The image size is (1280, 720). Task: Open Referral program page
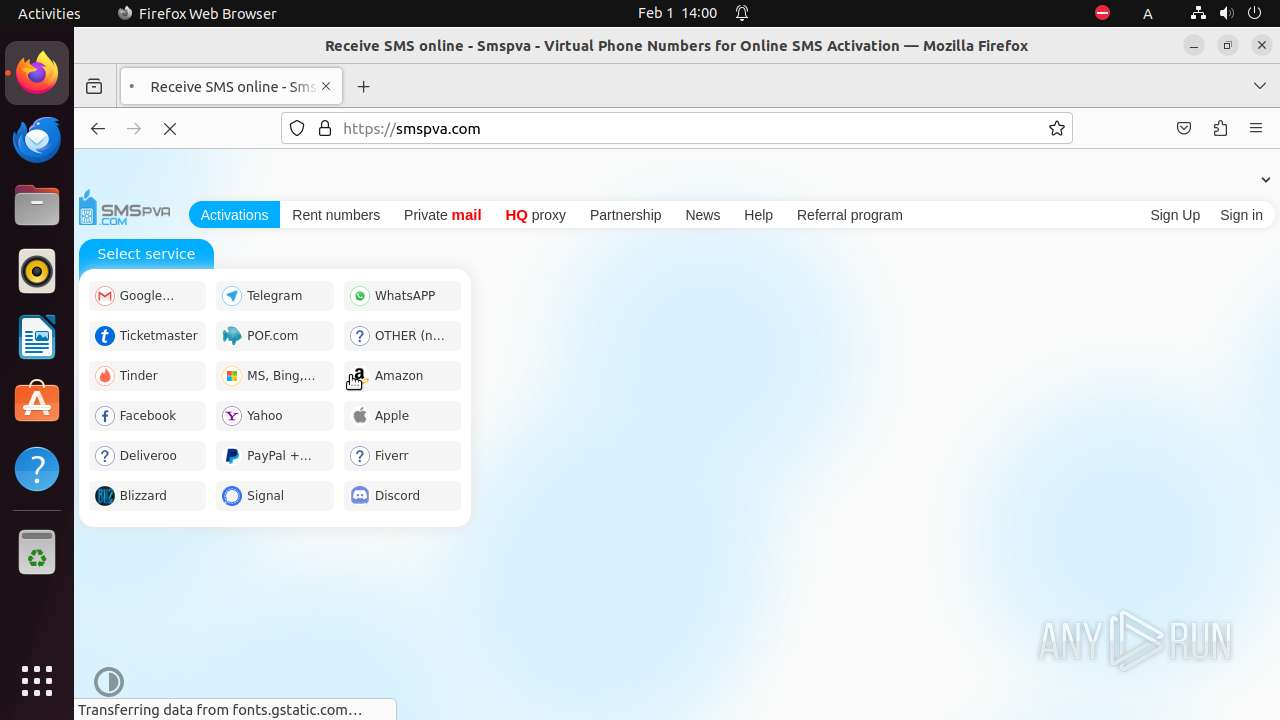pos(850,215)
